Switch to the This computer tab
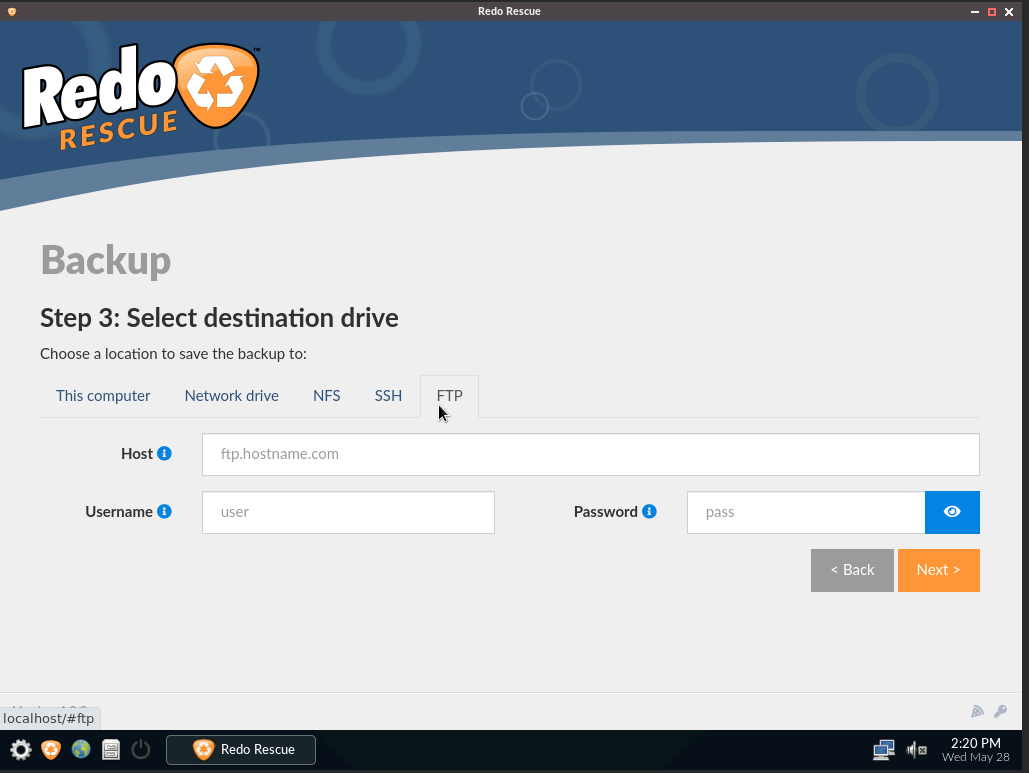Image resolution: width=1029 pixels, height=773 pixels. click(103, 396)
